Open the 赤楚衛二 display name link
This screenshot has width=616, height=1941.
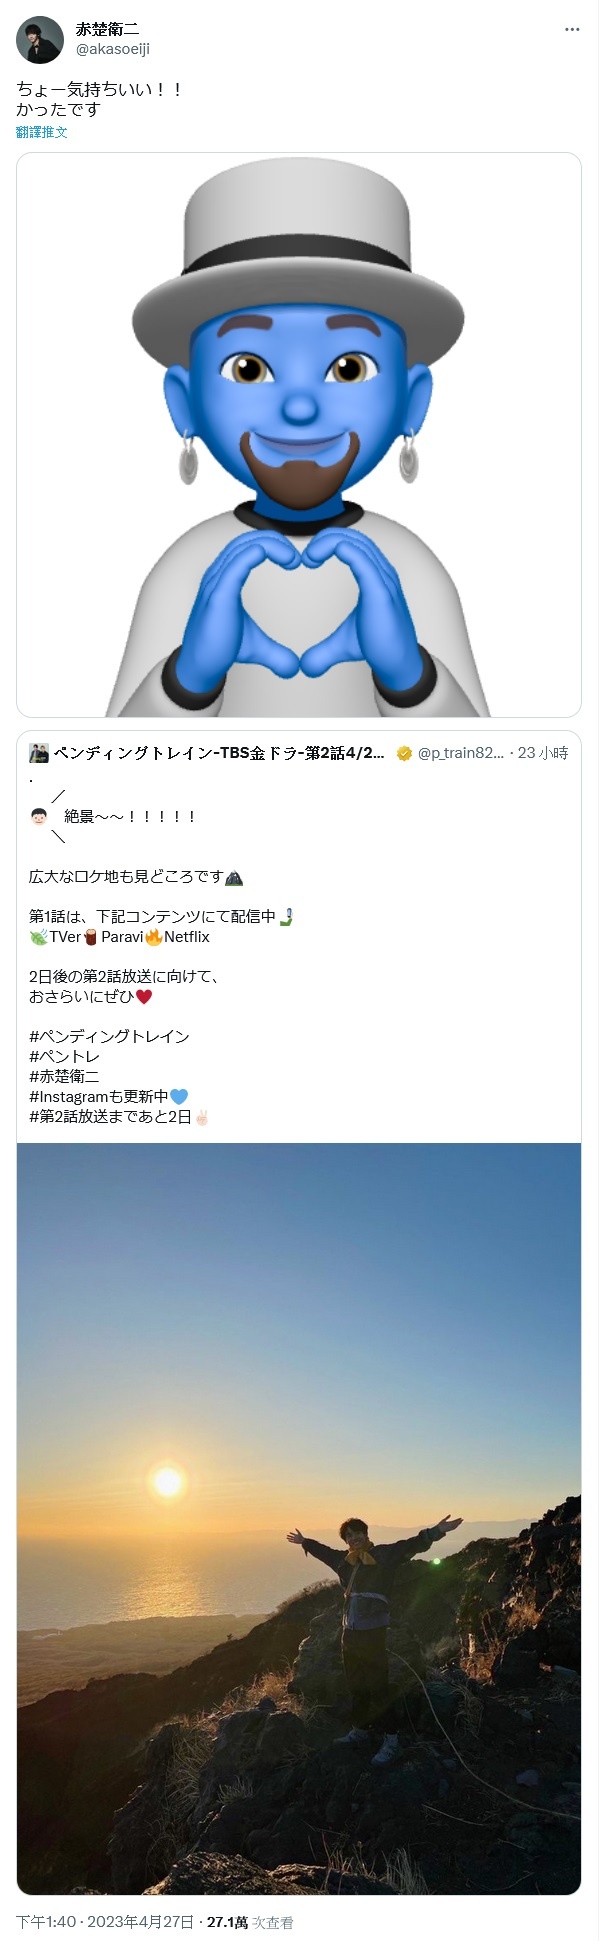tap(107, 30)
